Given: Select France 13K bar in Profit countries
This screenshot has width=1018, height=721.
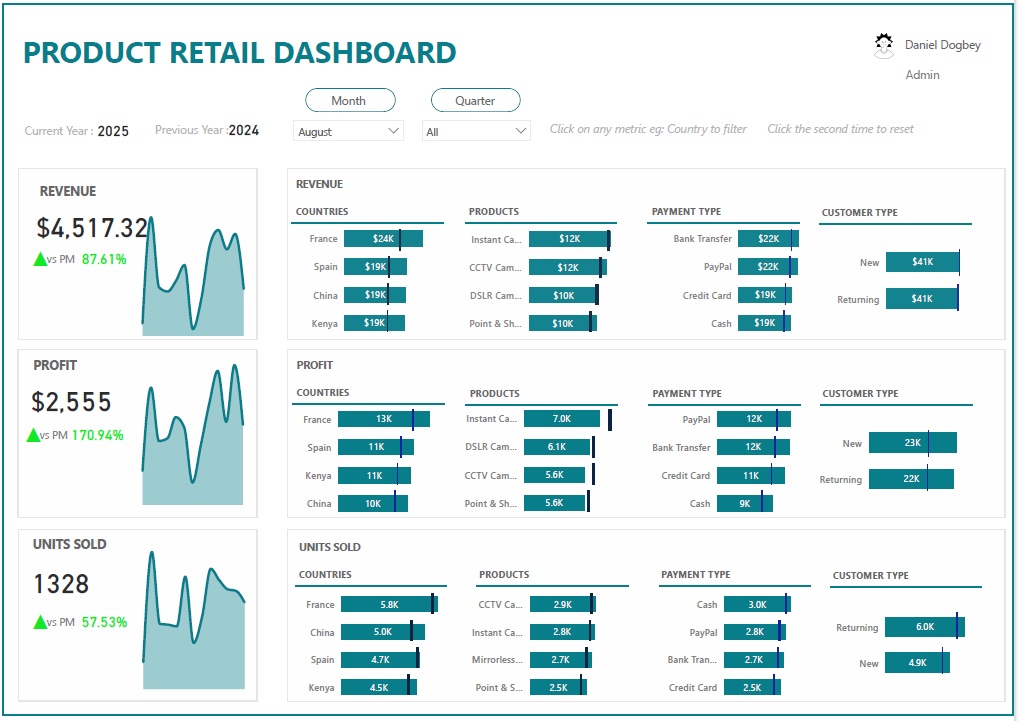Looking at the screenshot, I should [384, 419].
